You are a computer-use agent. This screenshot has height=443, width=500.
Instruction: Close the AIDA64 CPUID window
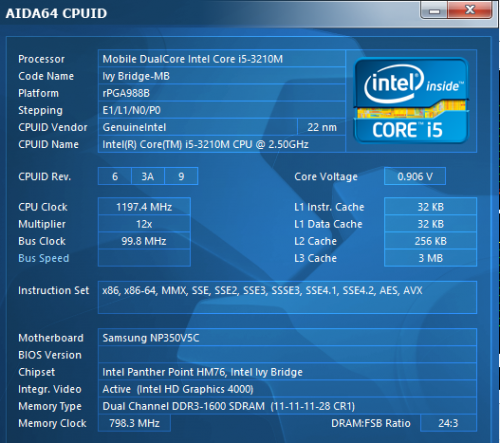(470, 10)
